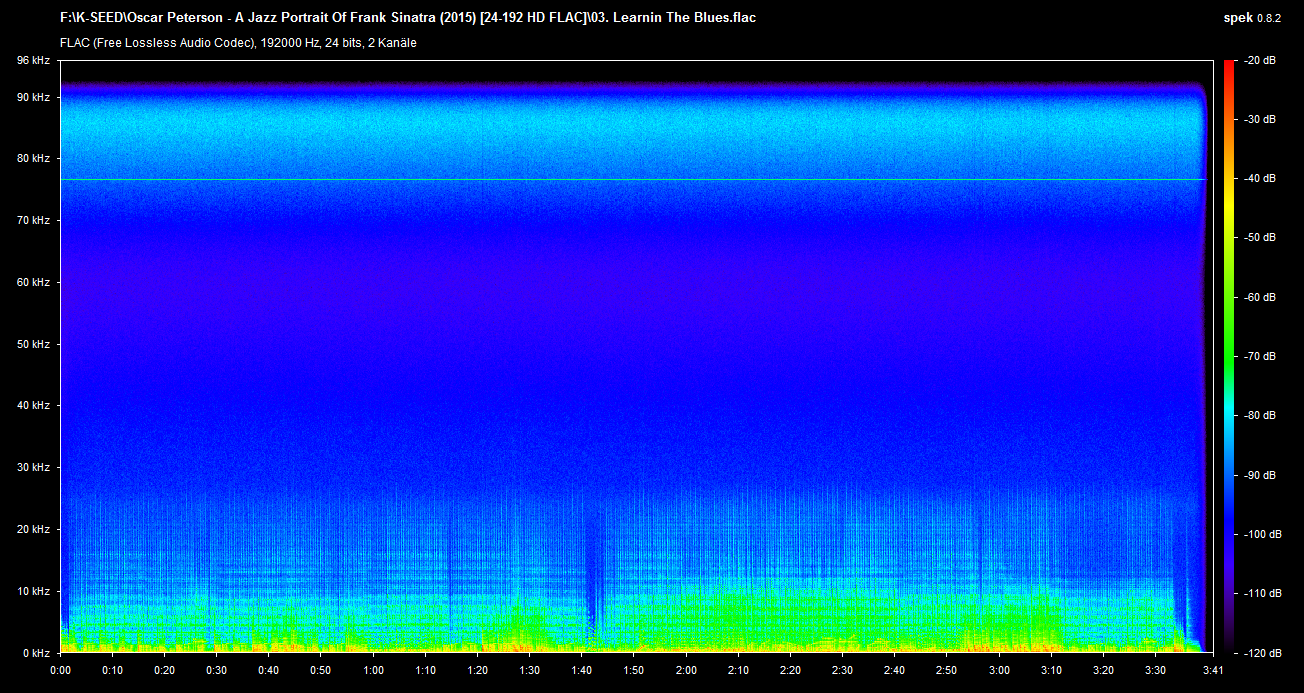Select the 40 kHz frequency axis label
Screen dimensions: 1304x693
[x=33, y=406]
